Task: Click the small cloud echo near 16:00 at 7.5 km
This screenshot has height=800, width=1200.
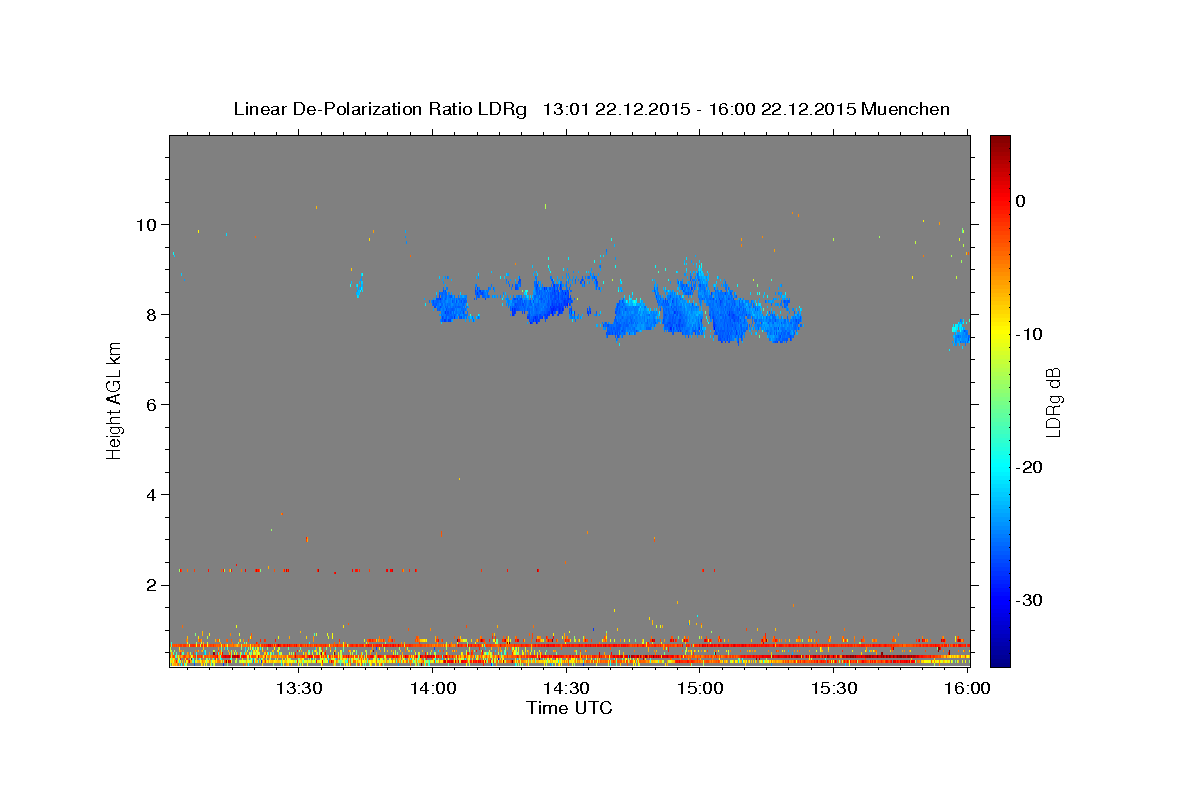Action: click(x=961, y=333)
